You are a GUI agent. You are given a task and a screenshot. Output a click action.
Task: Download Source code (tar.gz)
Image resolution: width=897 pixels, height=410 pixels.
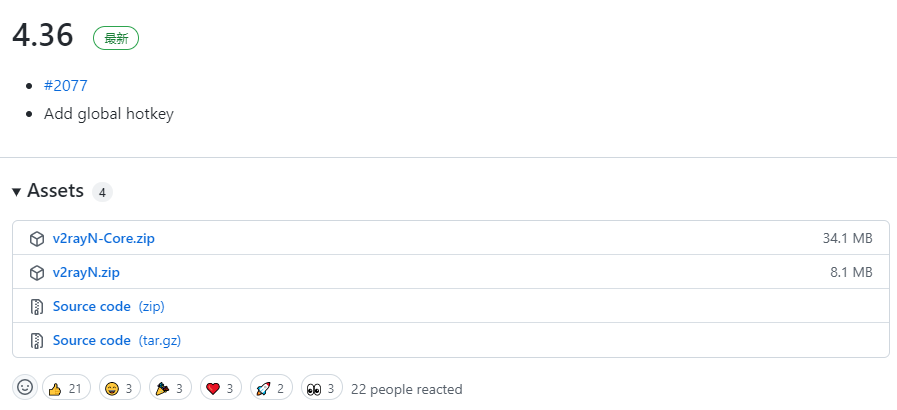click(x=117, y=340)
